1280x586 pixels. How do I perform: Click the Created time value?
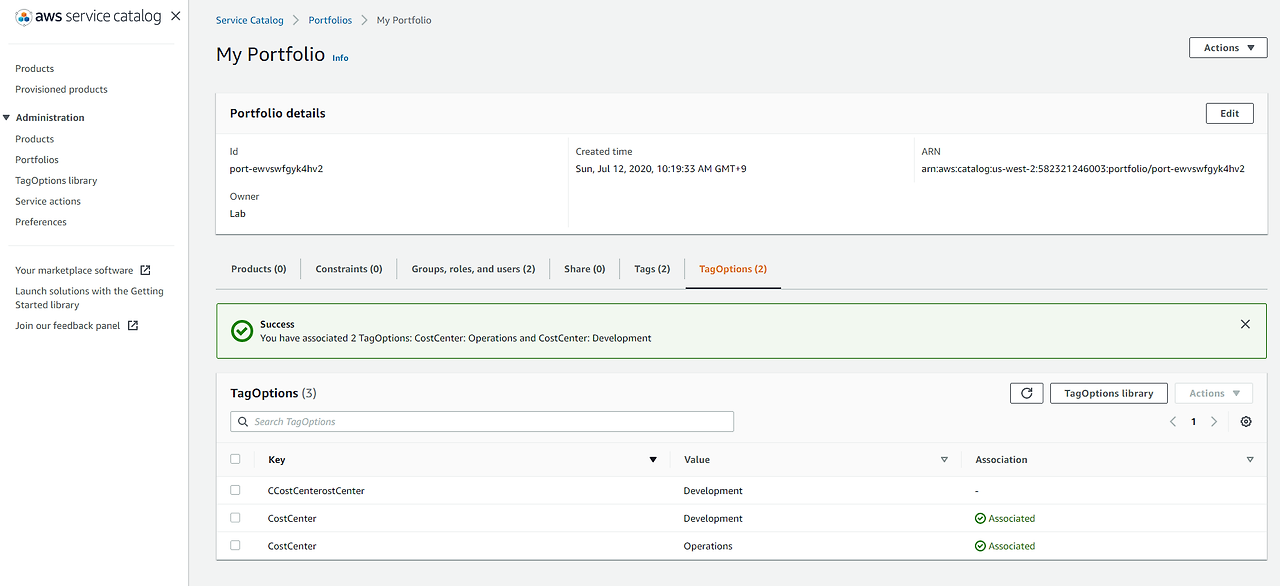pyautogui.click(x=661, y=169)
